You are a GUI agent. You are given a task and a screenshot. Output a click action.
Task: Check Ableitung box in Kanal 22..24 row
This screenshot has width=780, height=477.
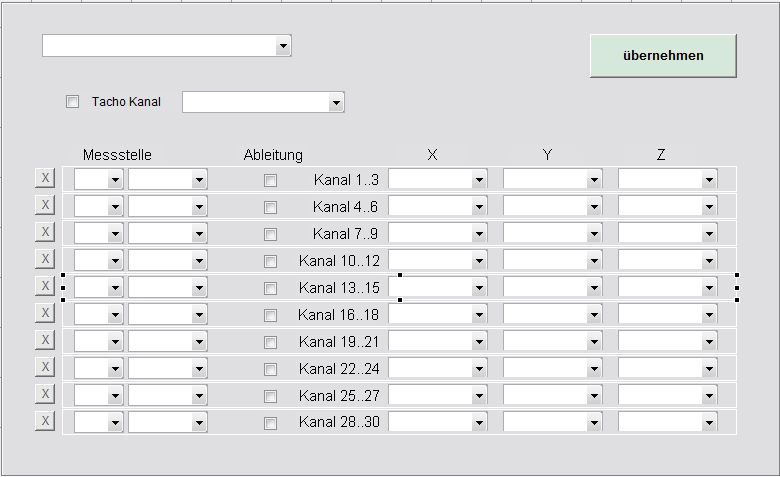[270, 369]
